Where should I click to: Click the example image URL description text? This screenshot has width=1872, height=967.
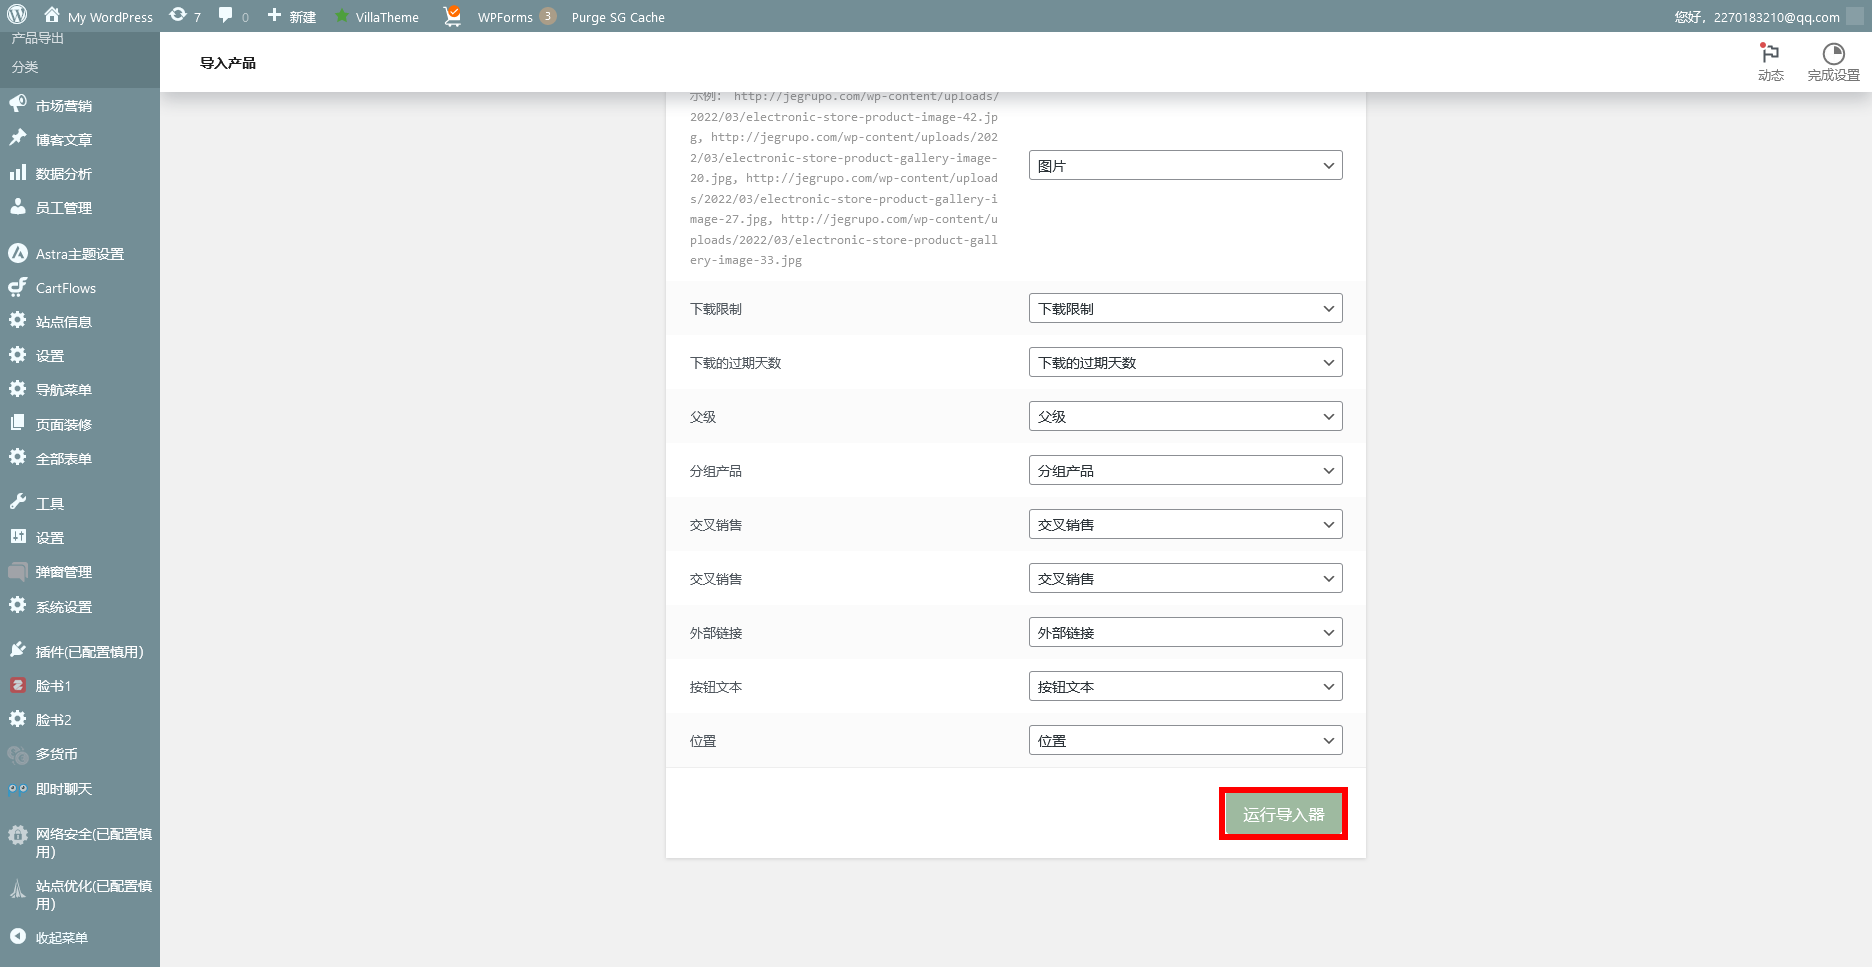(x=844, y=178)
